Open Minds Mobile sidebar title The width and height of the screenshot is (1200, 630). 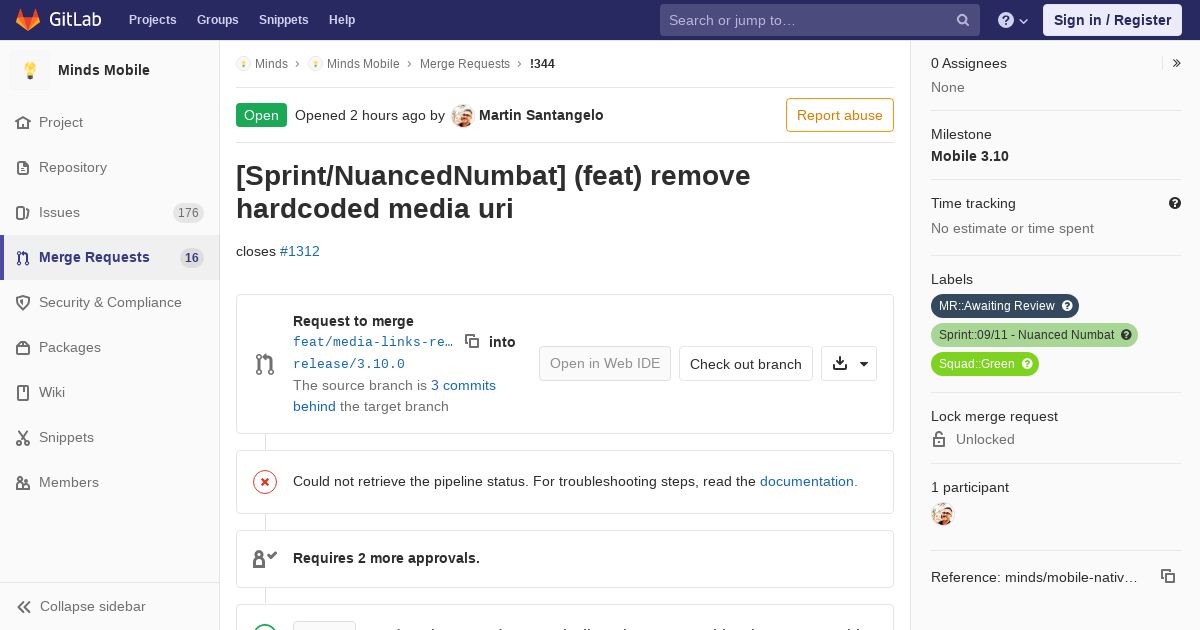[x=104, y=70]
